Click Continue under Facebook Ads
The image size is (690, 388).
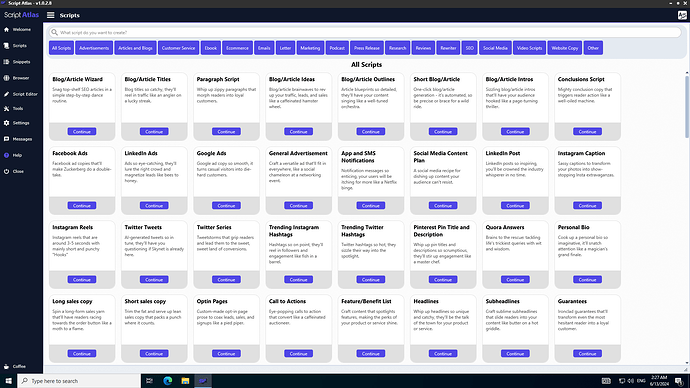[82, 205]
